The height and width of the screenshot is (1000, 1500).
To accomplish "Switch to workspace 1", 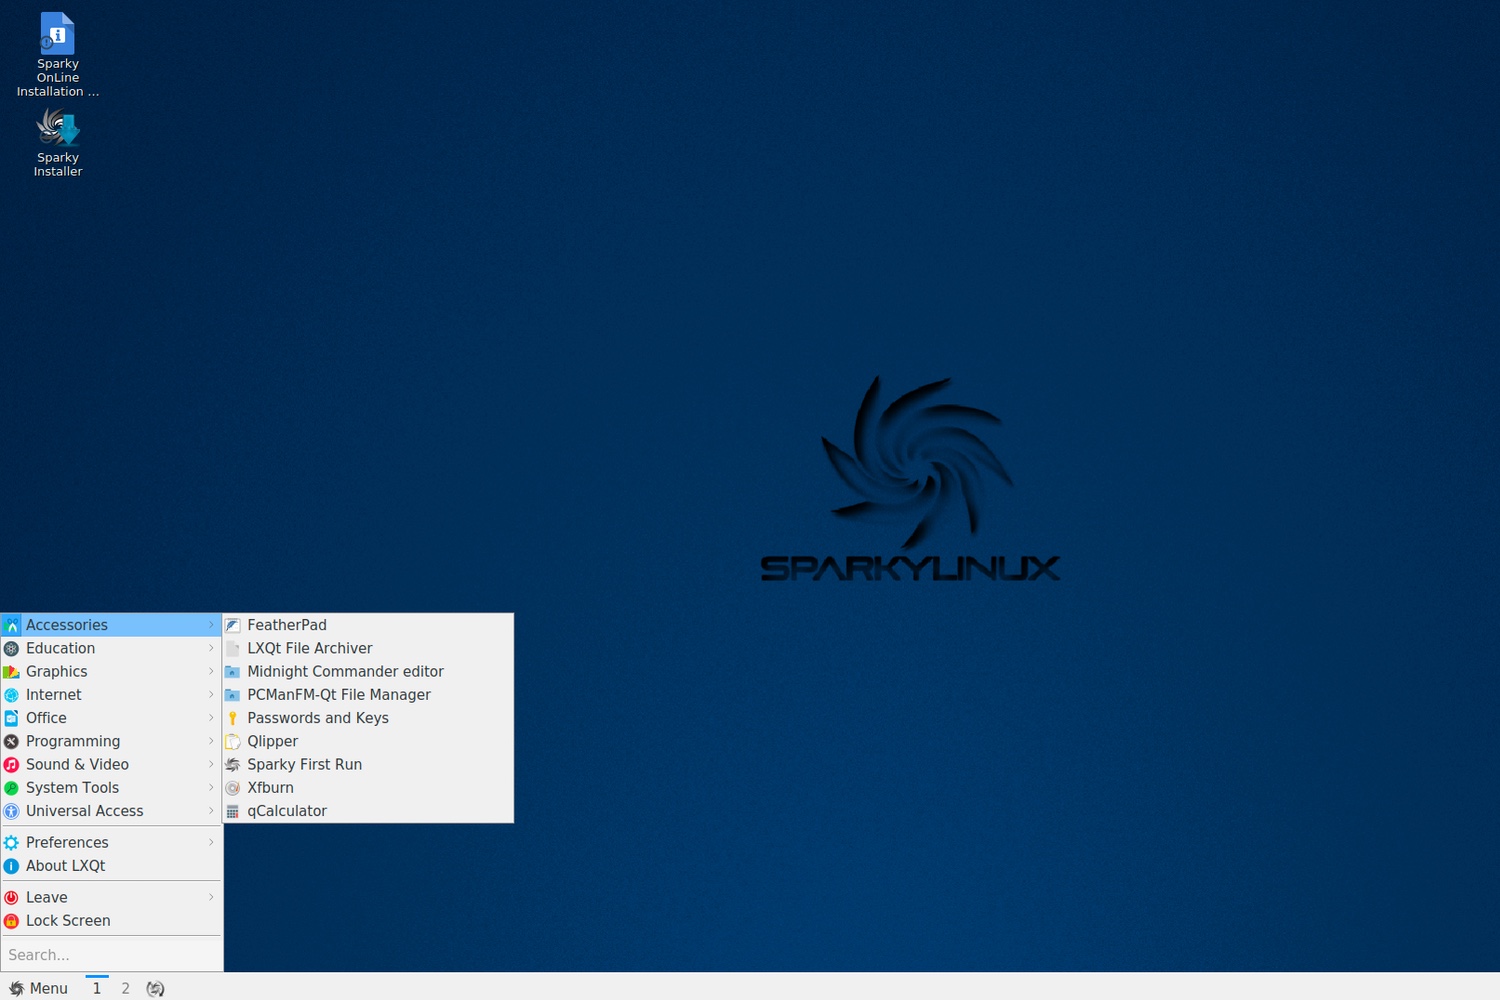I will coord(97,988).
